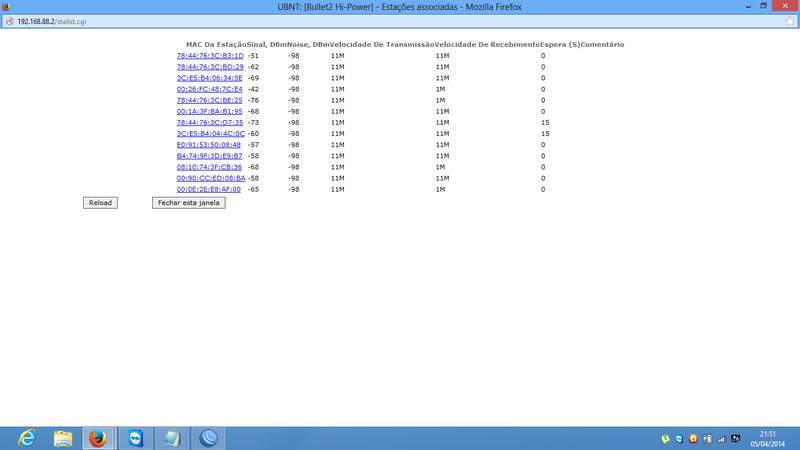This screenshot has width=800, height=450.
Task: Open Internet Explorer from the taskbar
Action: (27, 438)
